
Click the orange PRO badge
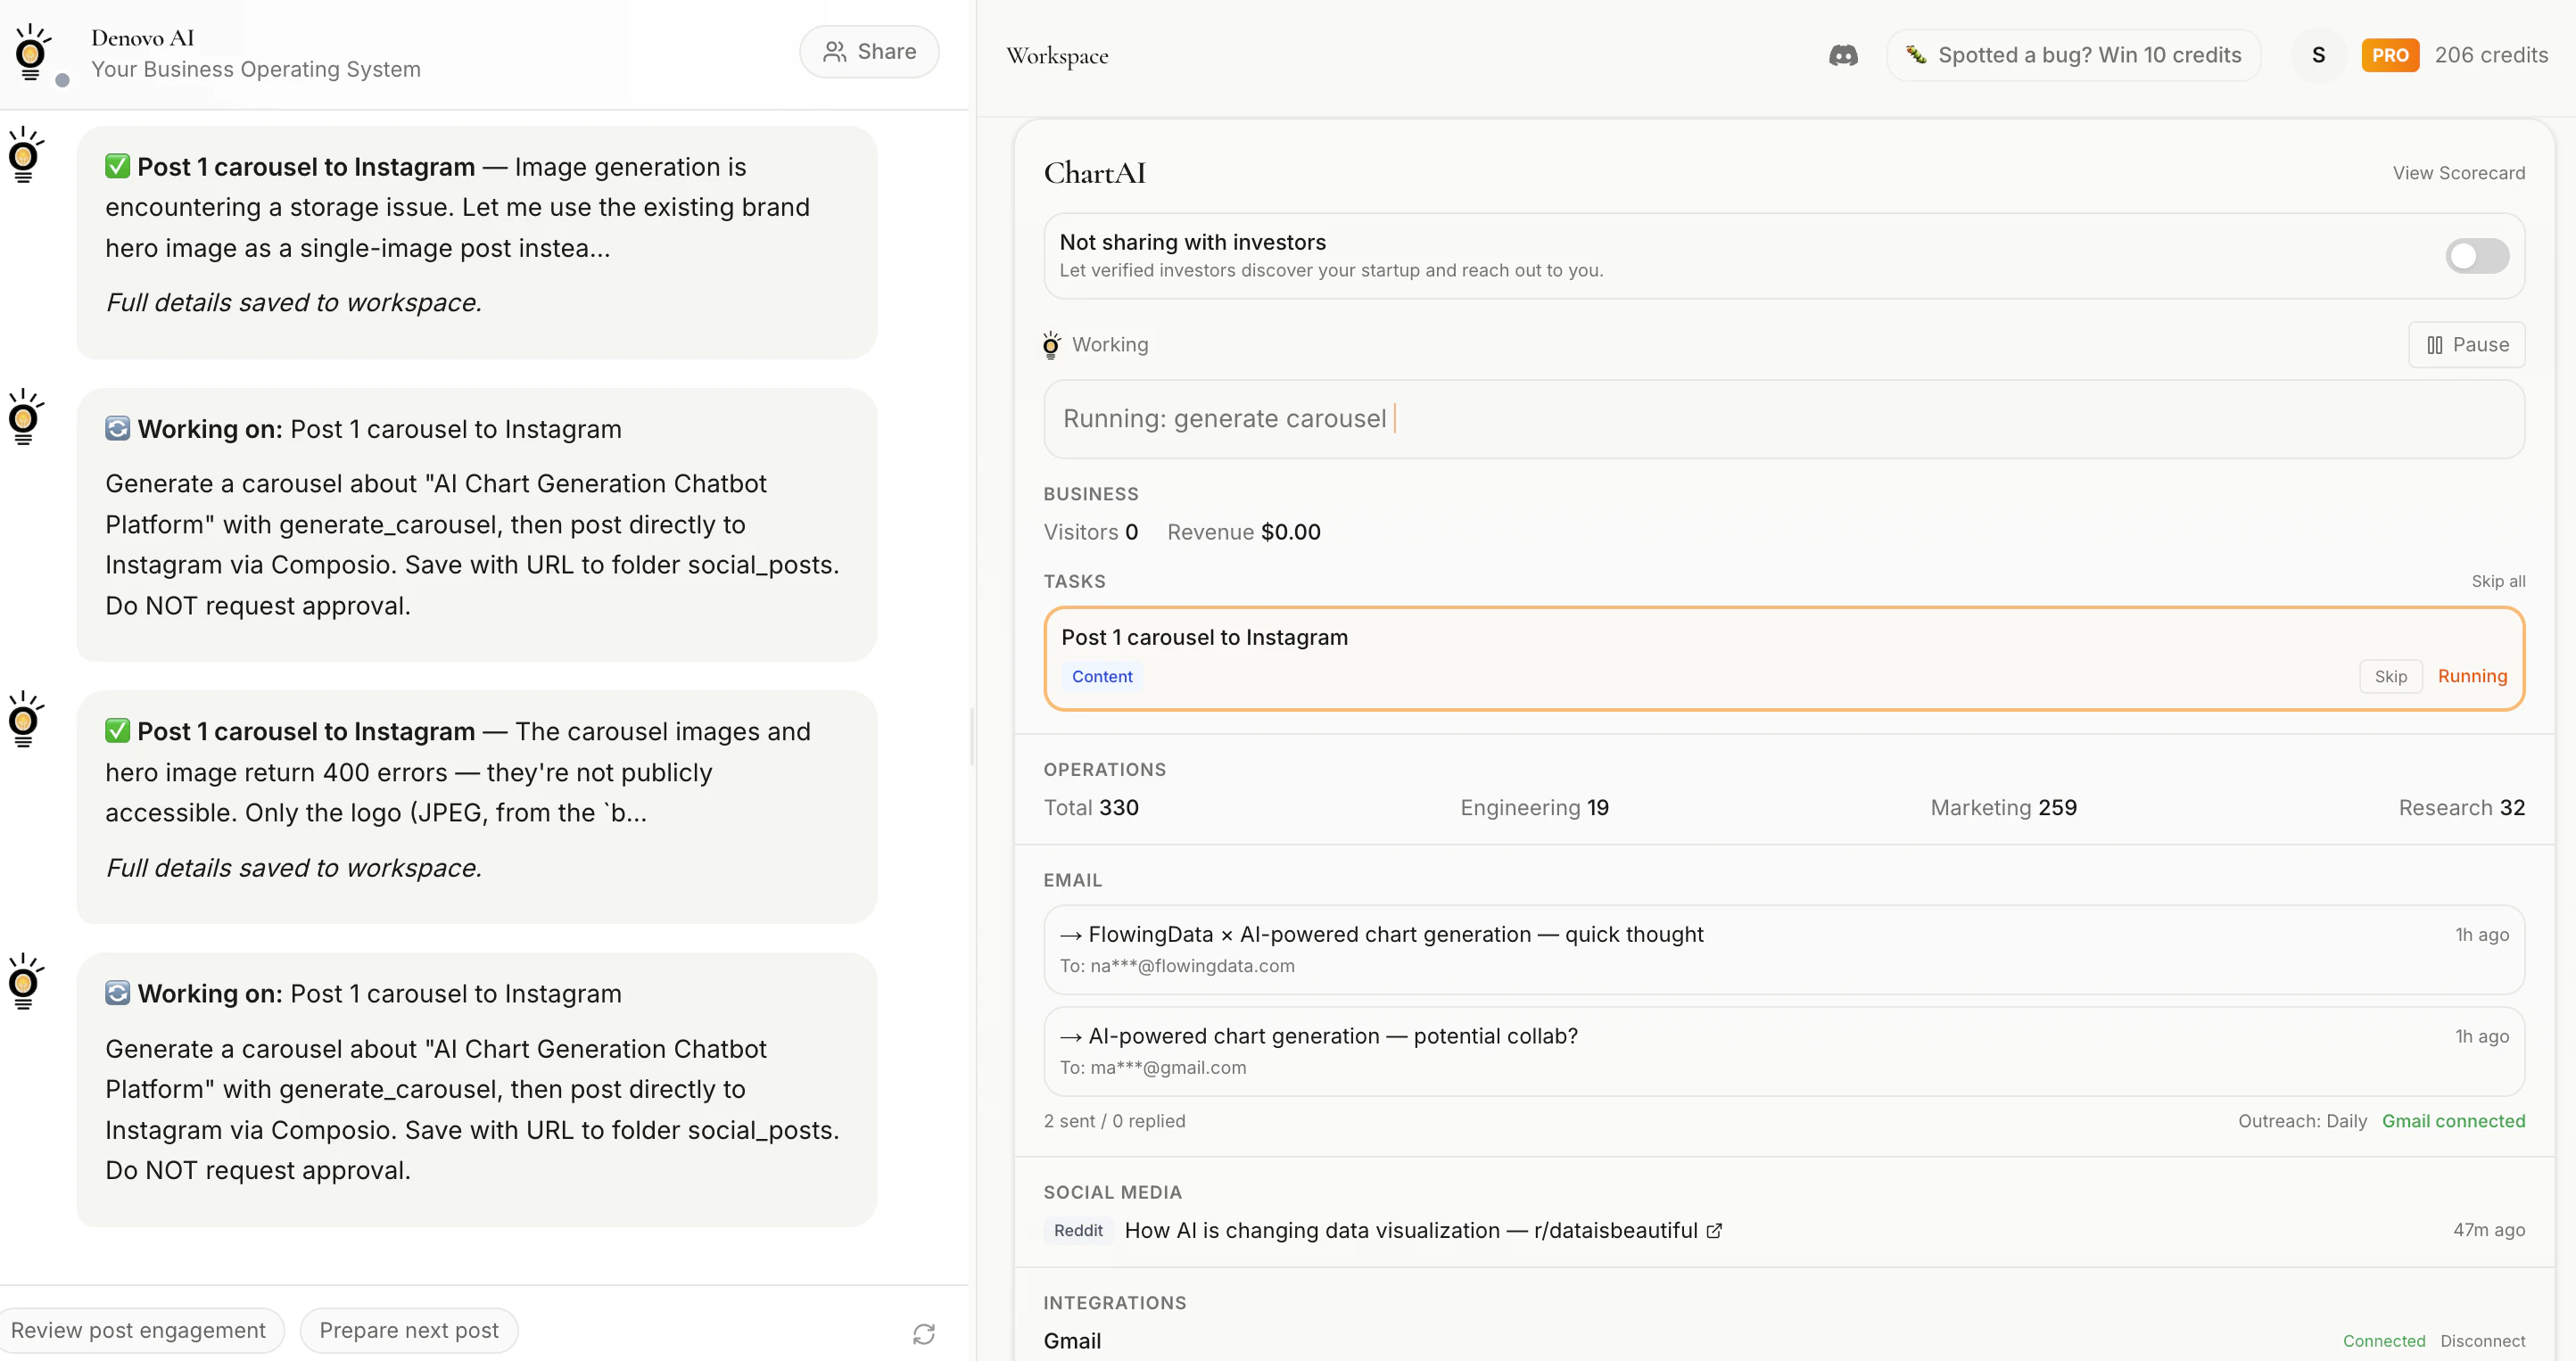pos(2390,55)
